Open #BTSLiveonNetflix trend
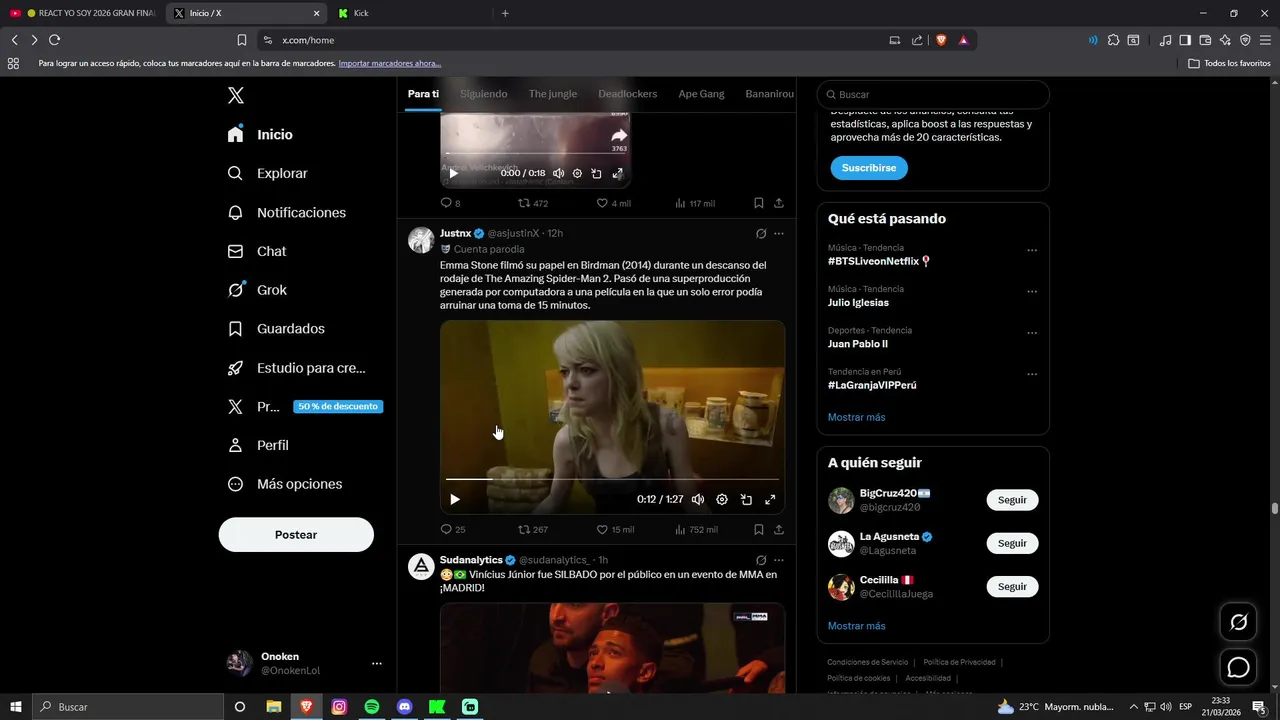 [x=879, y=261]
